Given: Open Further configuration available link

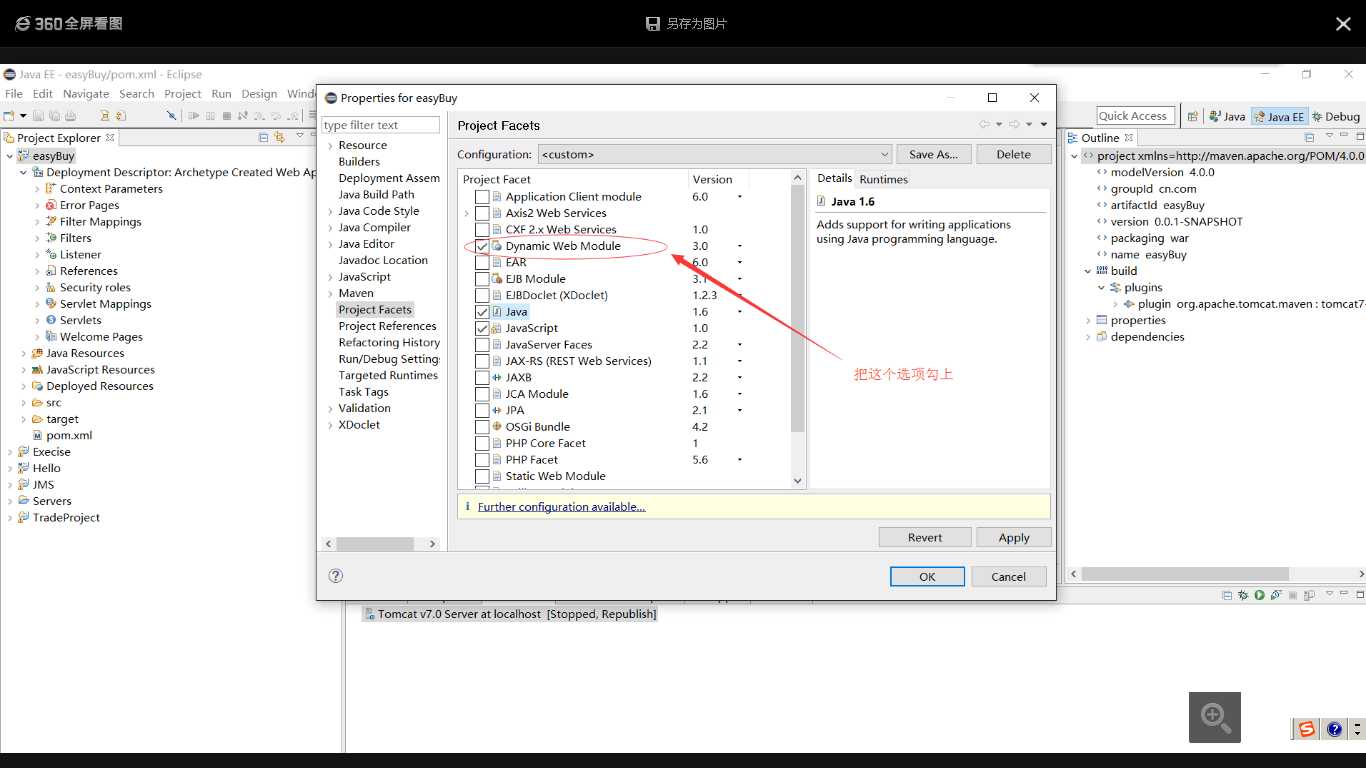Looking at the screenshot, I should tap(561, 507).
